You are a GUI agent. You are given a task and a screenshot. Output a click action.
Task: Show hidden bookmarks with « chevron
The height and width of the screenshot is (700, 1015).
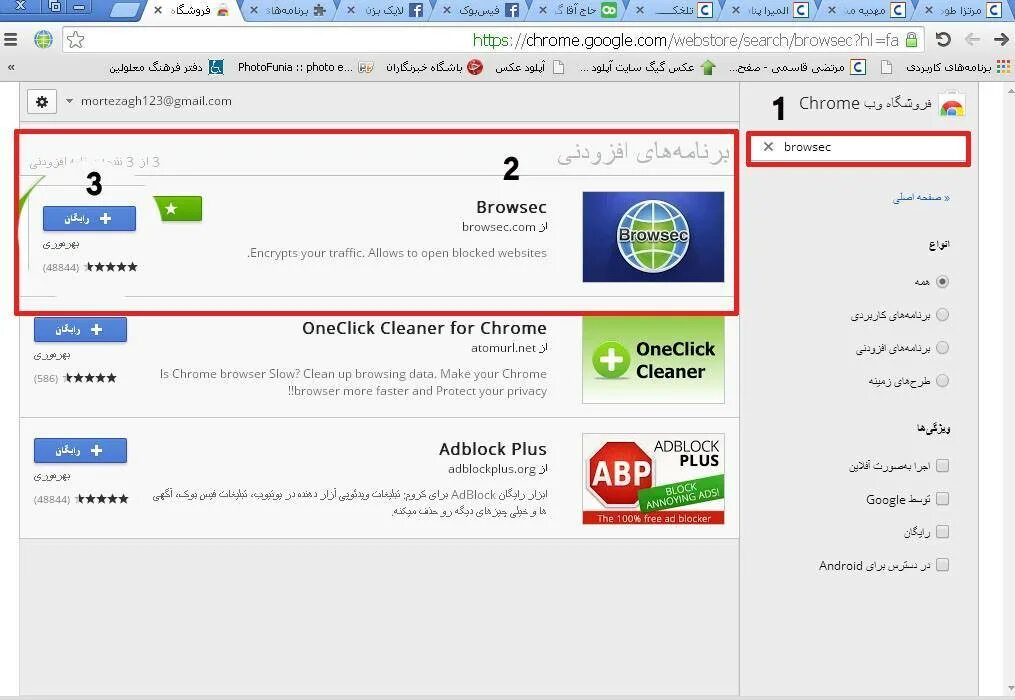tap(10, 67)
